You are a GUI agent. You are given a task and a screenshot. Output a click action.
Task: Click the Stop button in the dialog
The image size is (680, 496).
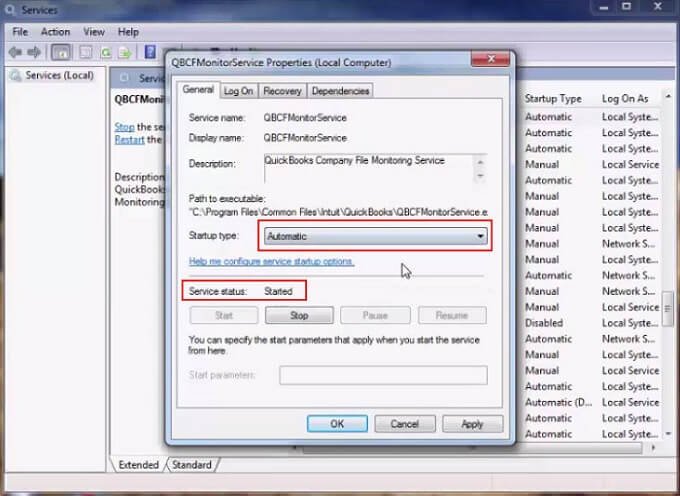click(x=299, y=315)
